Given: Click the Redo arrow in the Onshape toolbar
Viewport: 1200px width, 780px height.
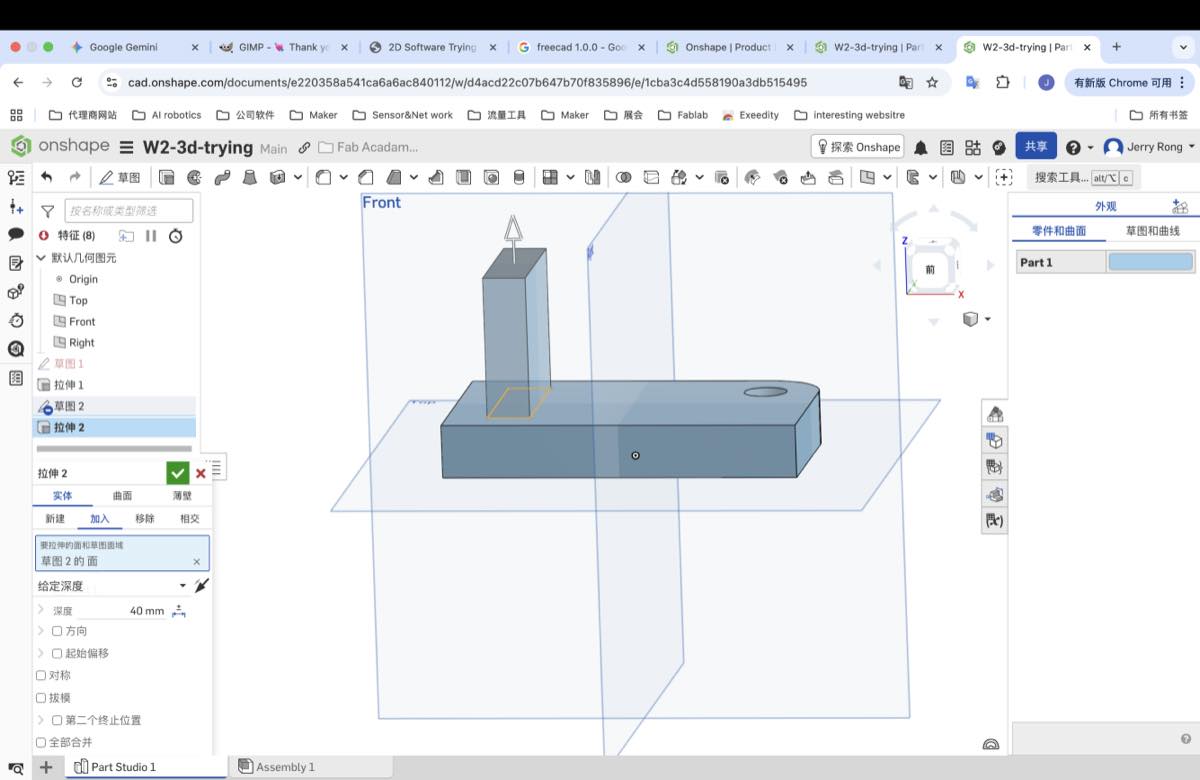Looking at the screenshot, I should (x=75, y=177).
